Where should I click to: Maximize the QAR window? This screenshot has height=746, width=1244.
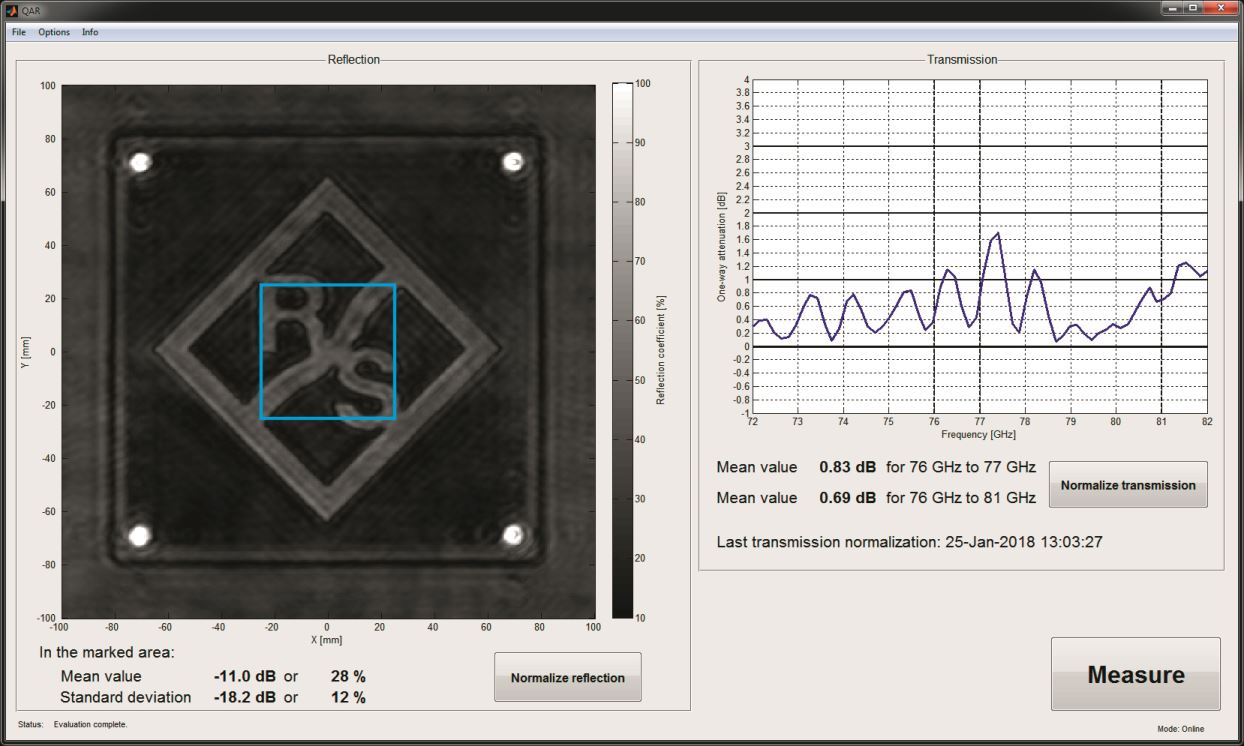click(x=1193, y=8)
